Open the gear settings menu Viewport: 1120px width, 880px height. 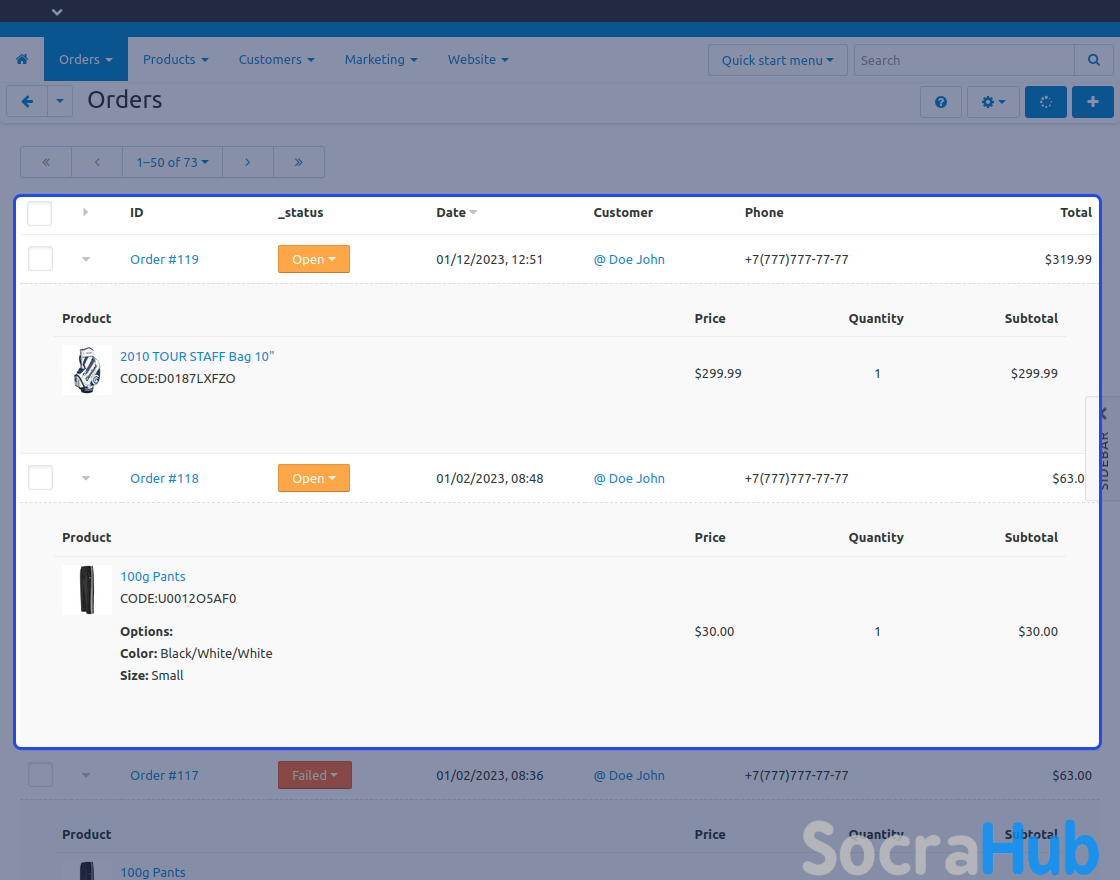click(993, 102)
